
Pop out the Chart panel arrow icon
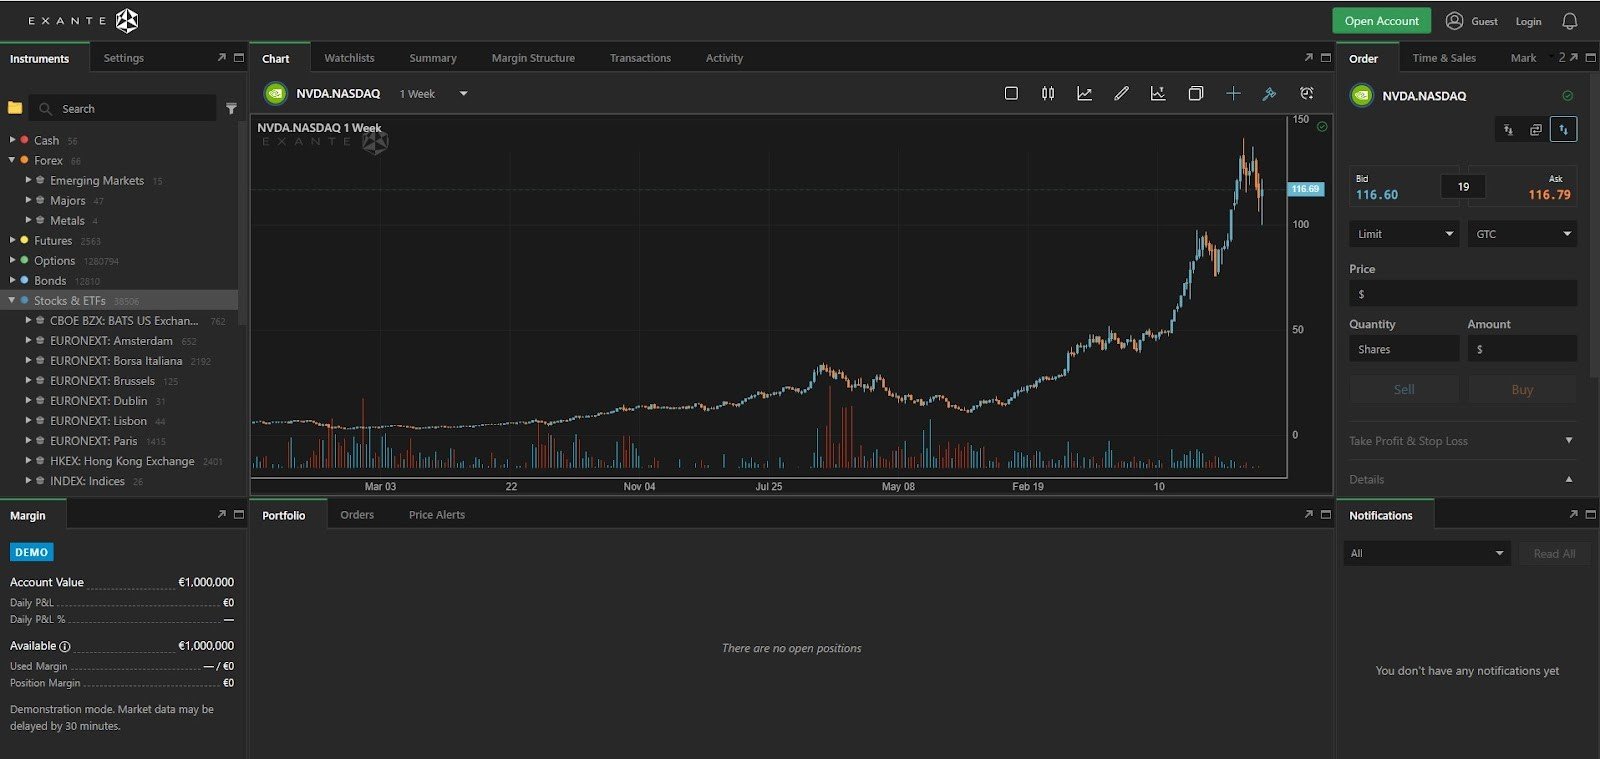click(x=1308, y=58)
